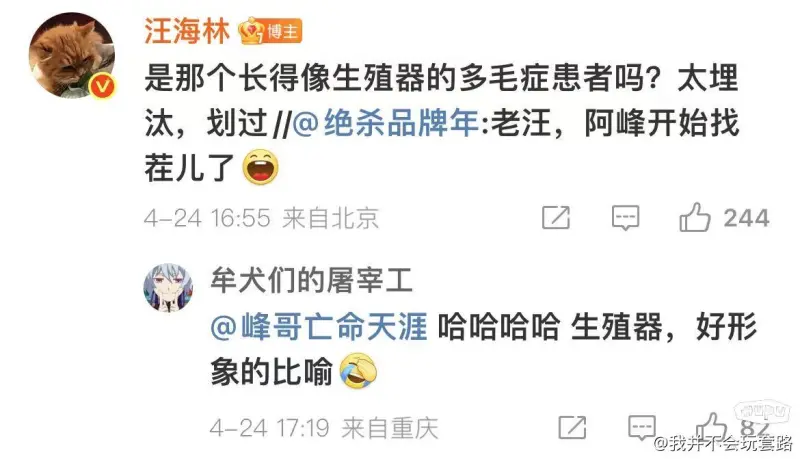Screen dimensions: 800x459
Task: Like the reply by 牟犬们的屠宰工
Action: (x=711, y=426)
